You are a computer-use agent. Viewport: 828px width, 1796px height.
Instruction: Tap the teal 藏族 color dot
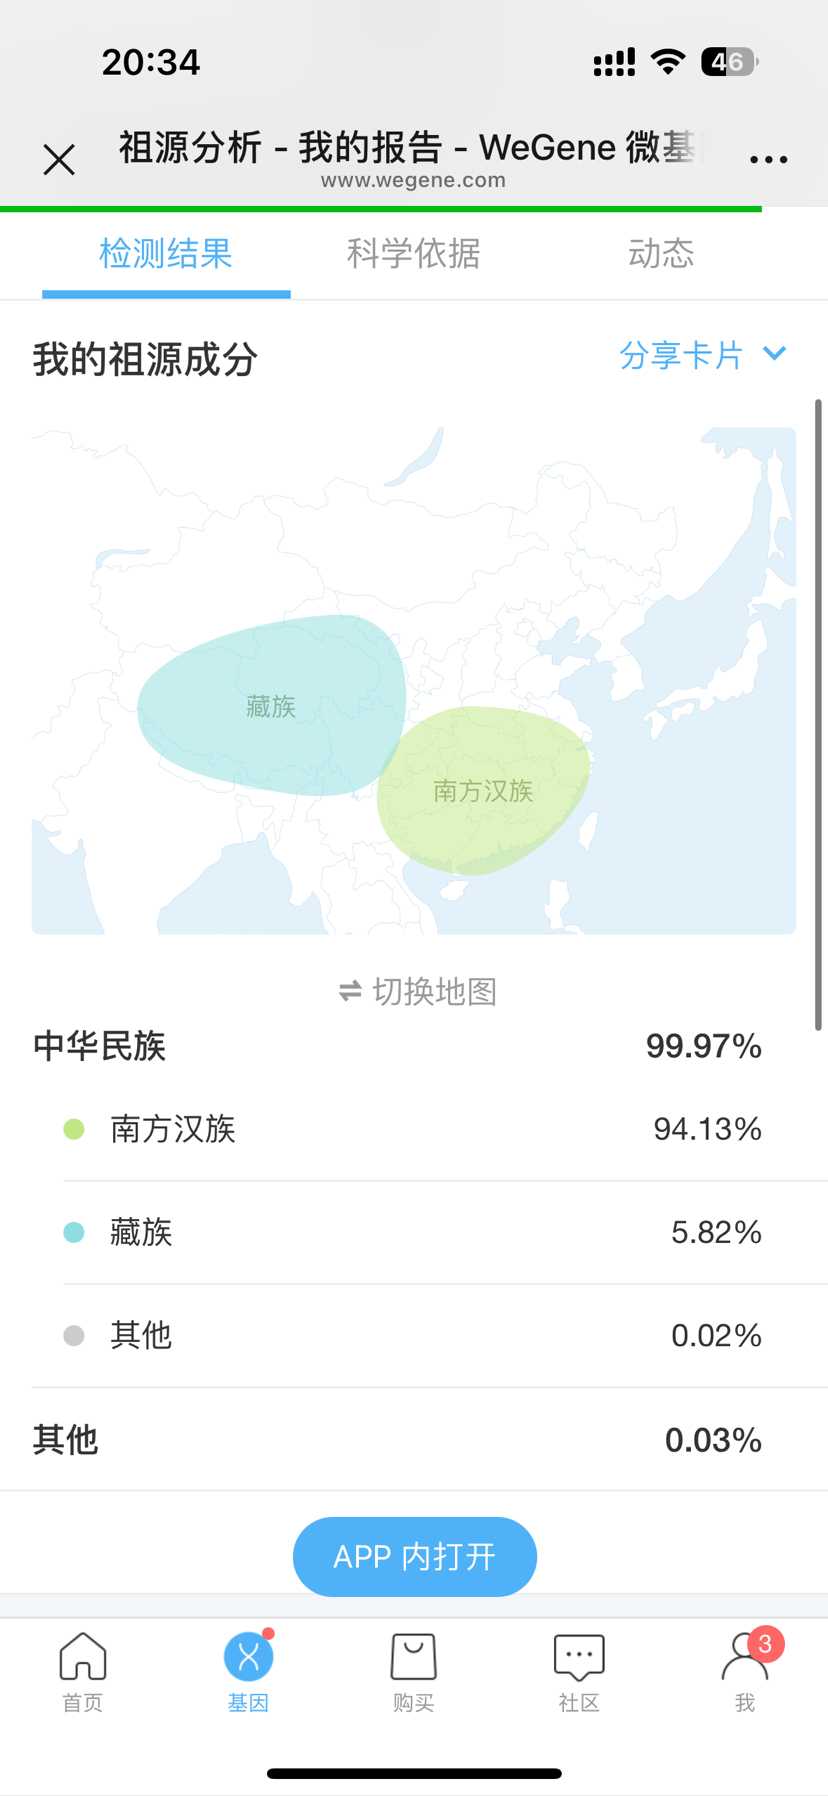click(x=74, y=1232)
